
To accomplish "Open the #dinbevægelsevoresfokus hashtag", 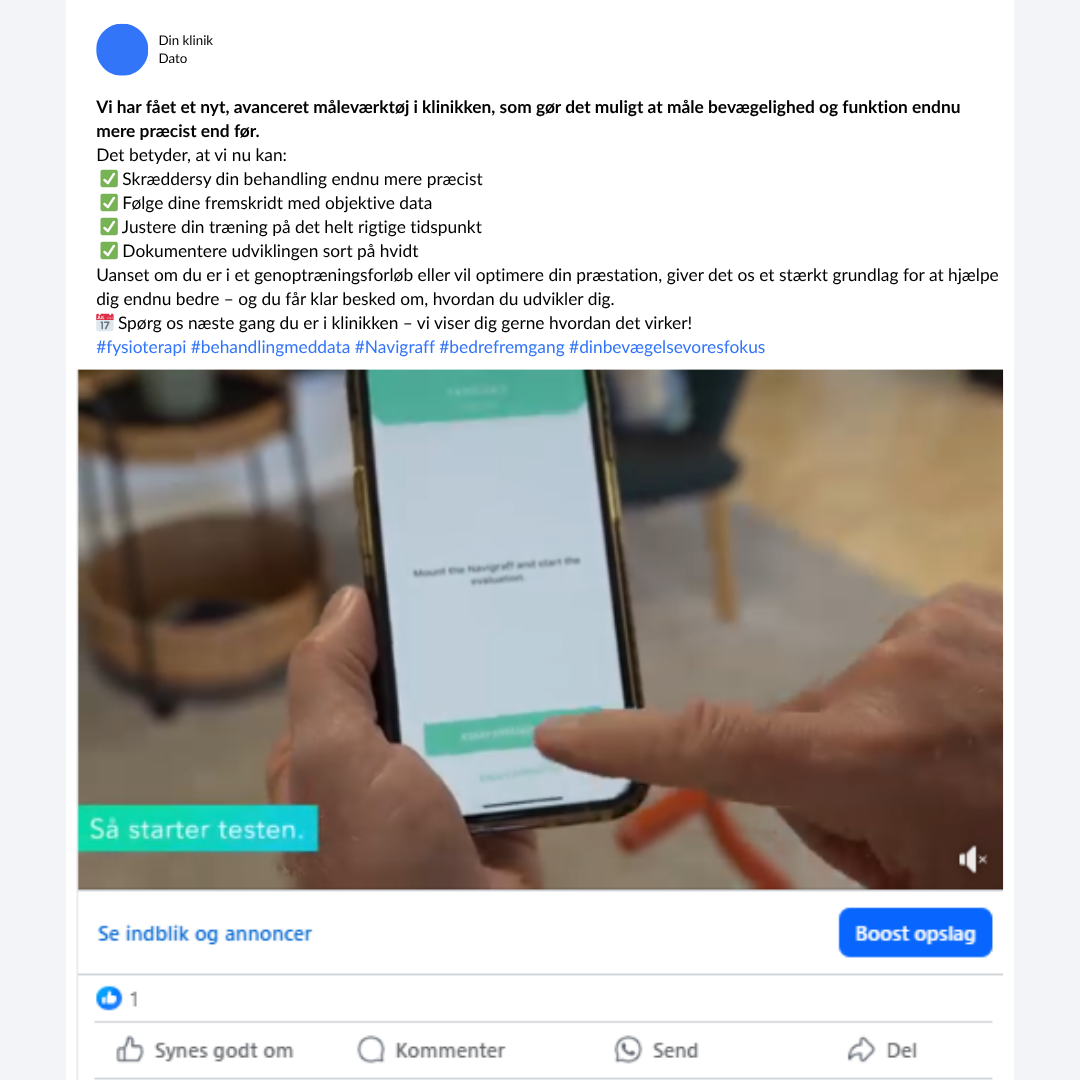I will point(667,346).
